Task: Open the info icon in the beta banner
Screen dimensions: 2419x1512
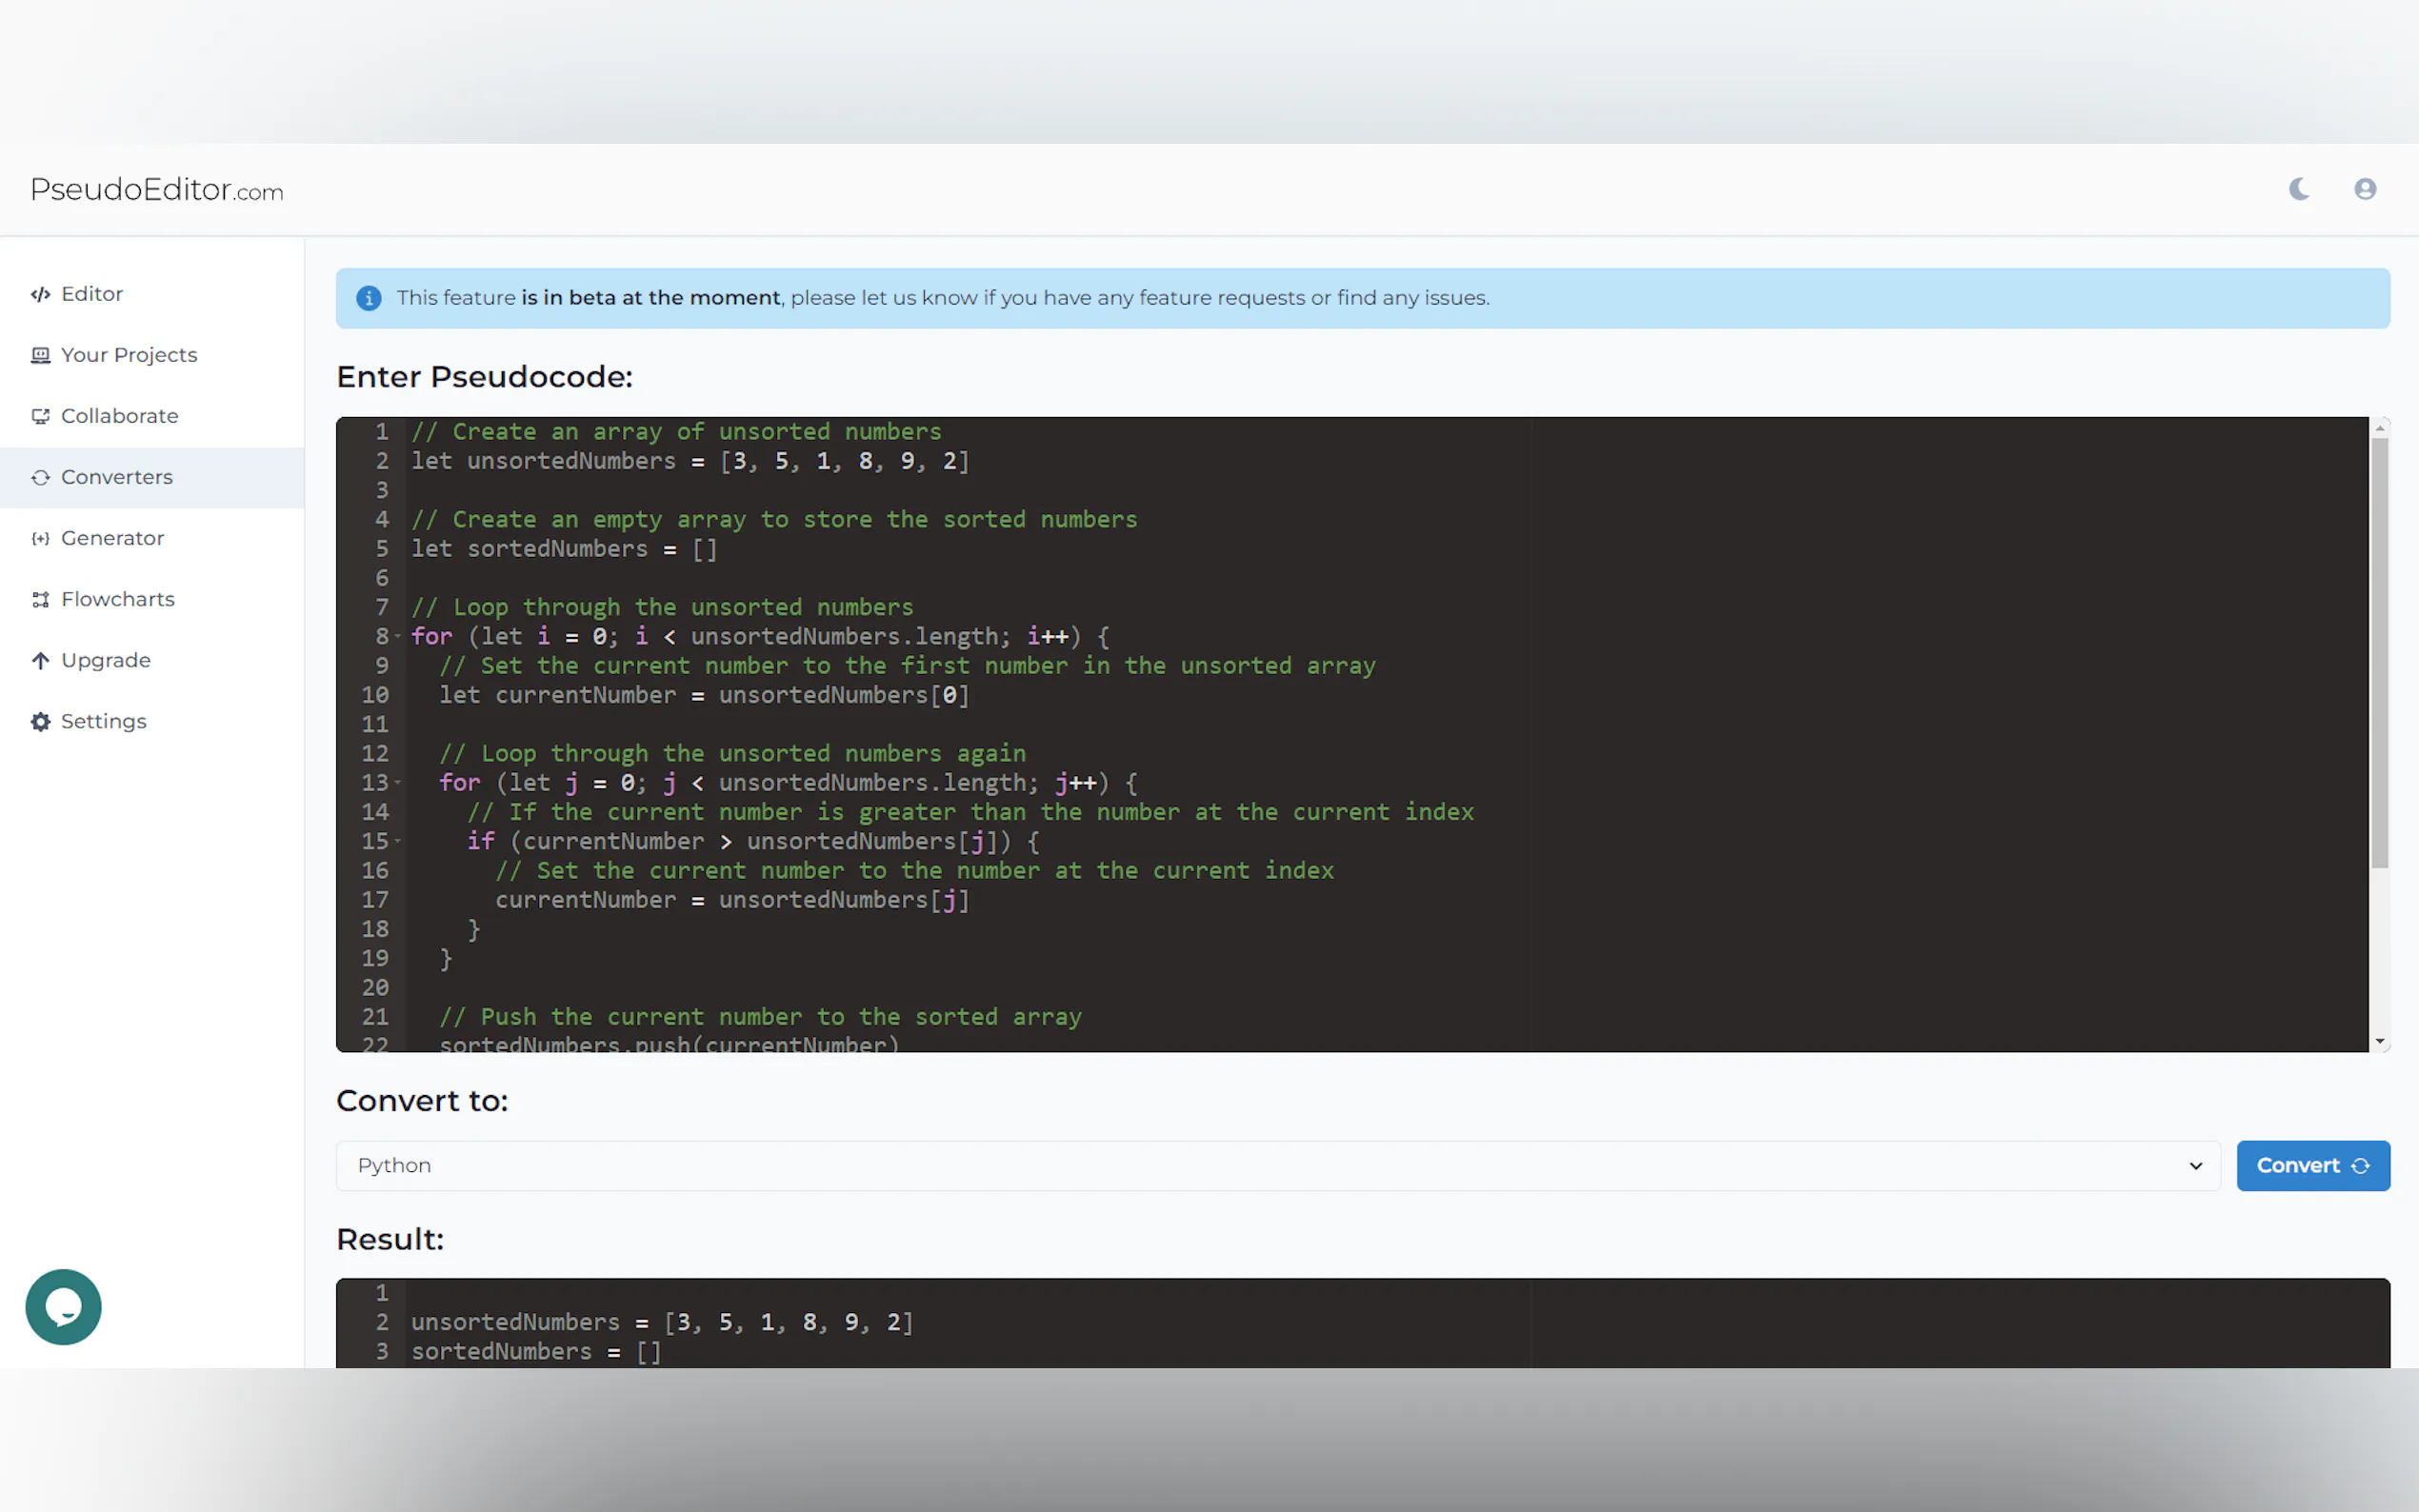Action: coord(368,297)
